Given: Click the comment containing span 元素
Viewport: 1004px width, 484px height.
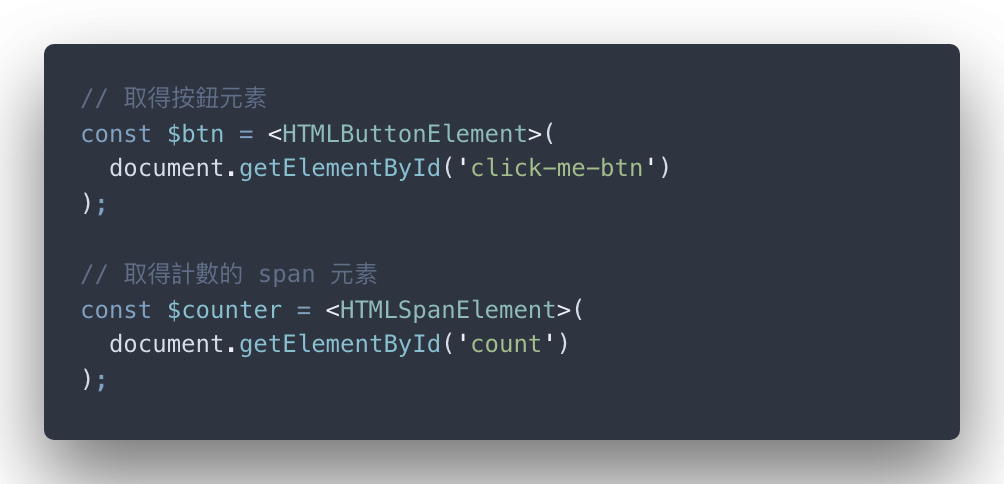Looking at the screenshot, I should coord(229,275).
